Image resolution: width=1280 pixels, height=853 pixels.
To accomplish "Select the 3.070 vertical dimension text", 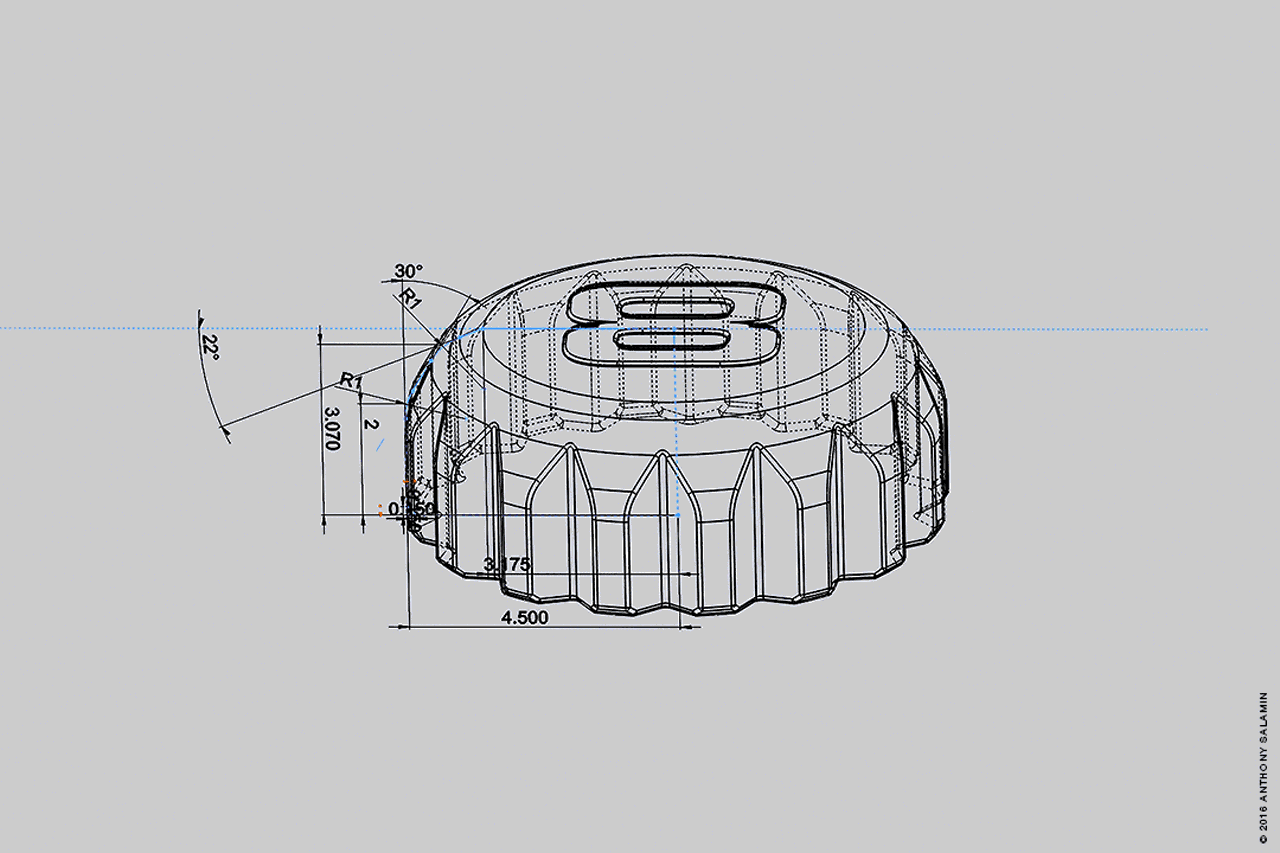I will 332,428.
